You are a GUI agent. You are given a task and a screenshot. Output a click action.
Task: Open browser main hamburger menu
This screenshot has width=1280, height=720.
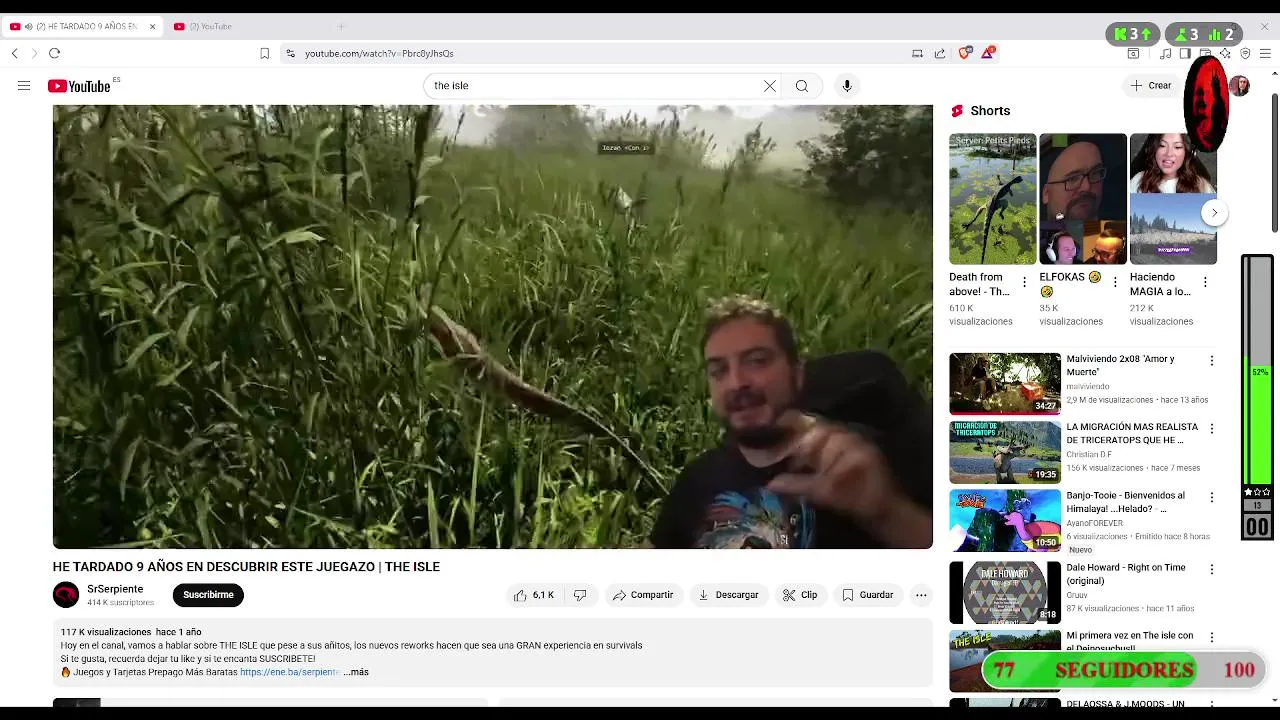tap(1265, 54)
